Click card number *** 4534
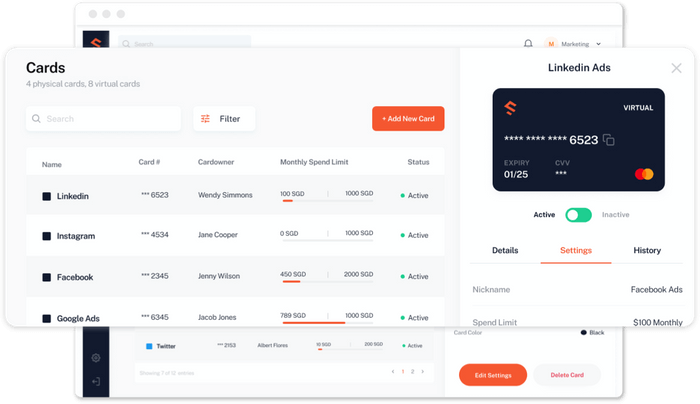This screenshot has height=404, width=700. 155,235
